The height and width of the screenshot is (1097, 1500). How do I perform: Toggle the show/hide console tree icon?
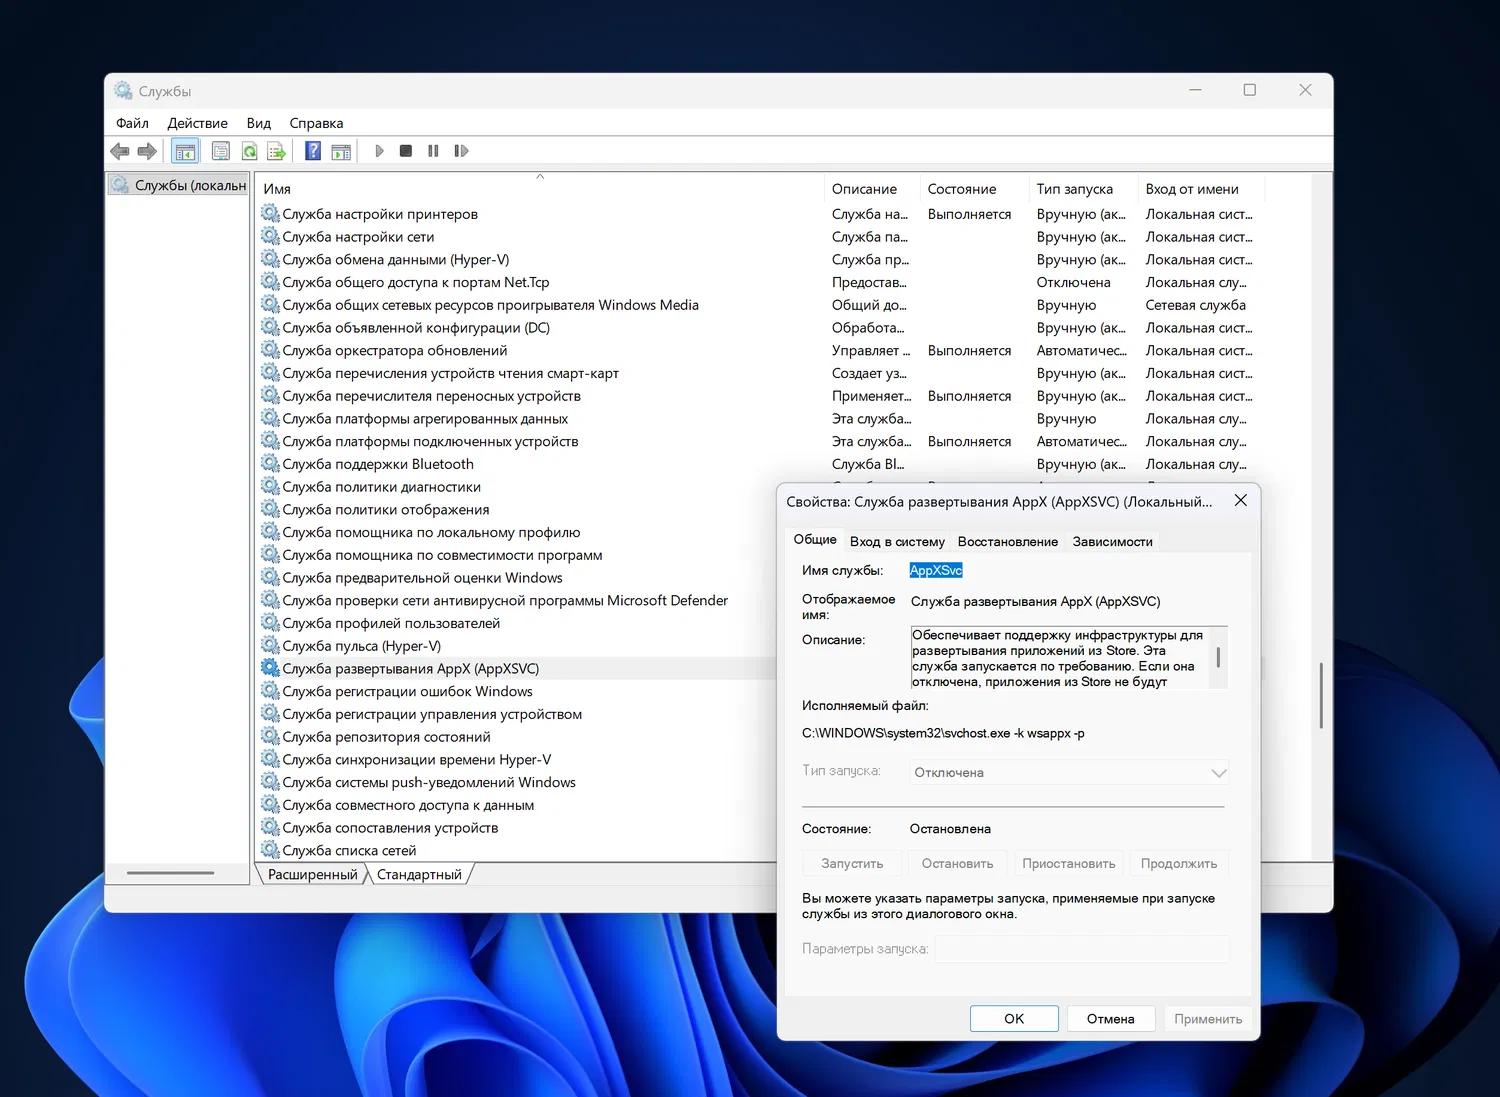click(185, 151)
